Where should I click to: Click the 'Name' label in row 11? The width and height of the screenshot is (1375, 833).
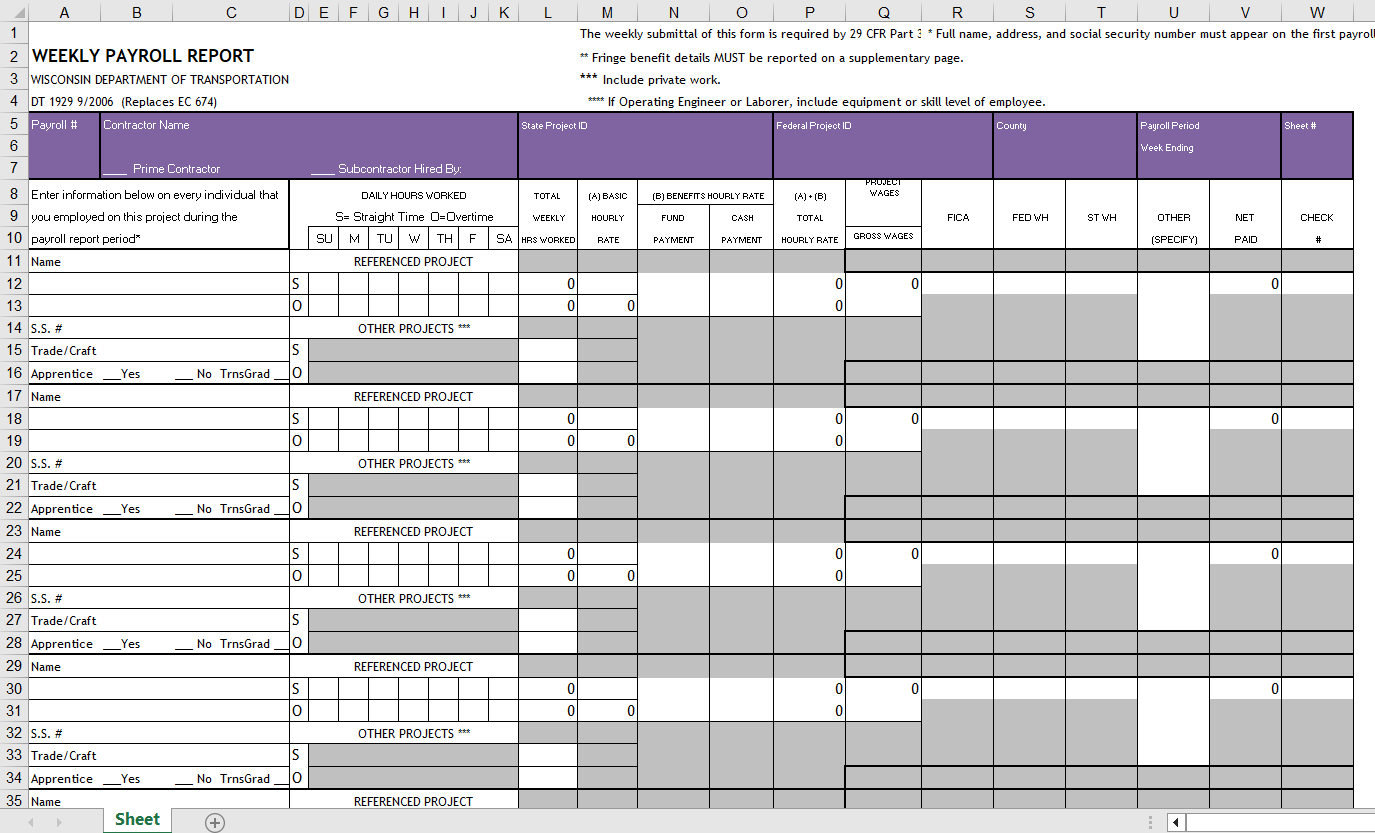click(46, 262)
